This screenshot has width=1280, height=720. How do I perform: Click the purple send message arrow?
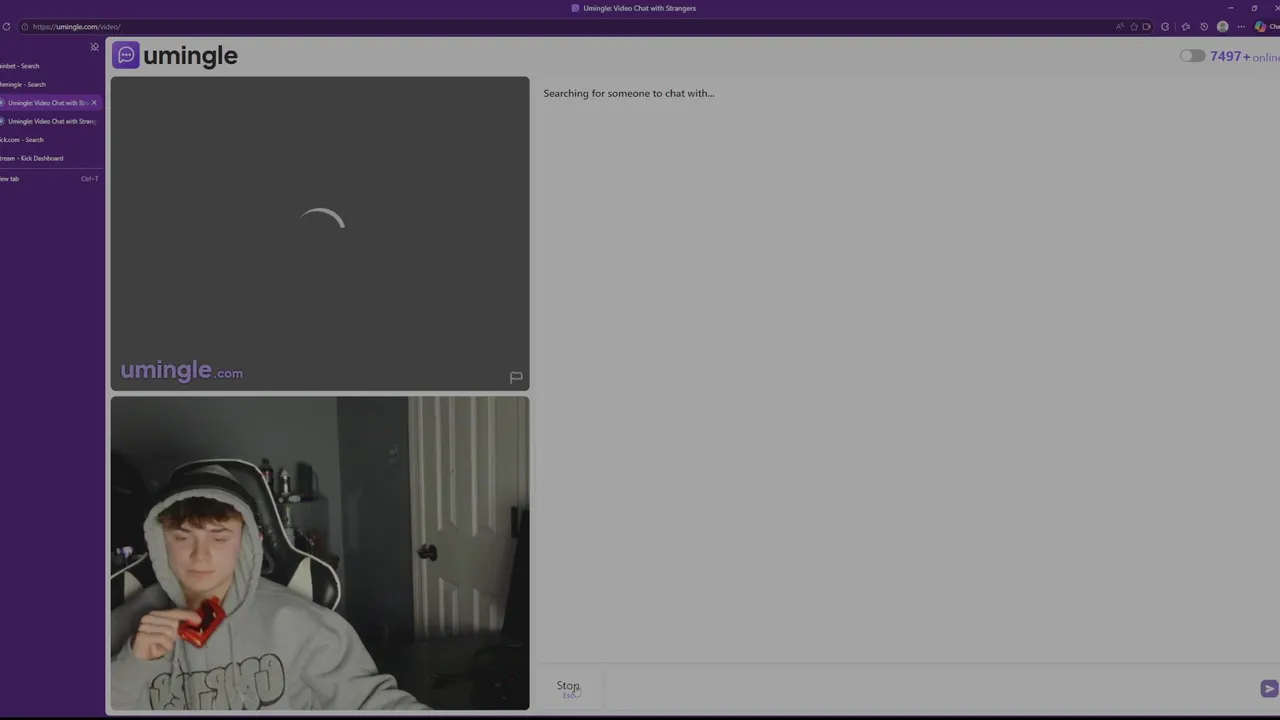(1269, 688)
